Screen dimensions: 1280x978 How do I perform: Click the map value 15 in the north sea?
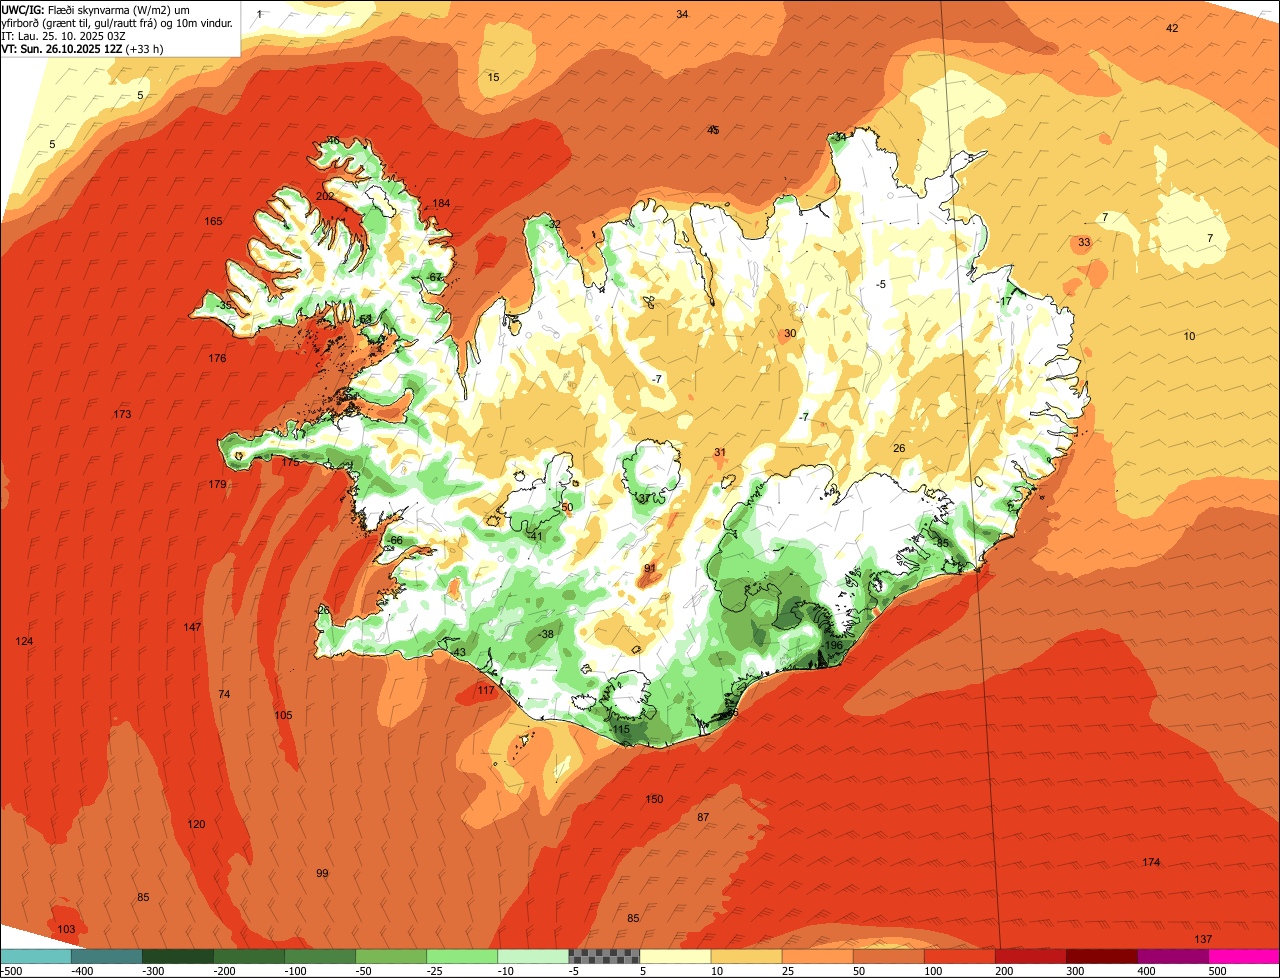pyautogui.click(x=493, y=77)
